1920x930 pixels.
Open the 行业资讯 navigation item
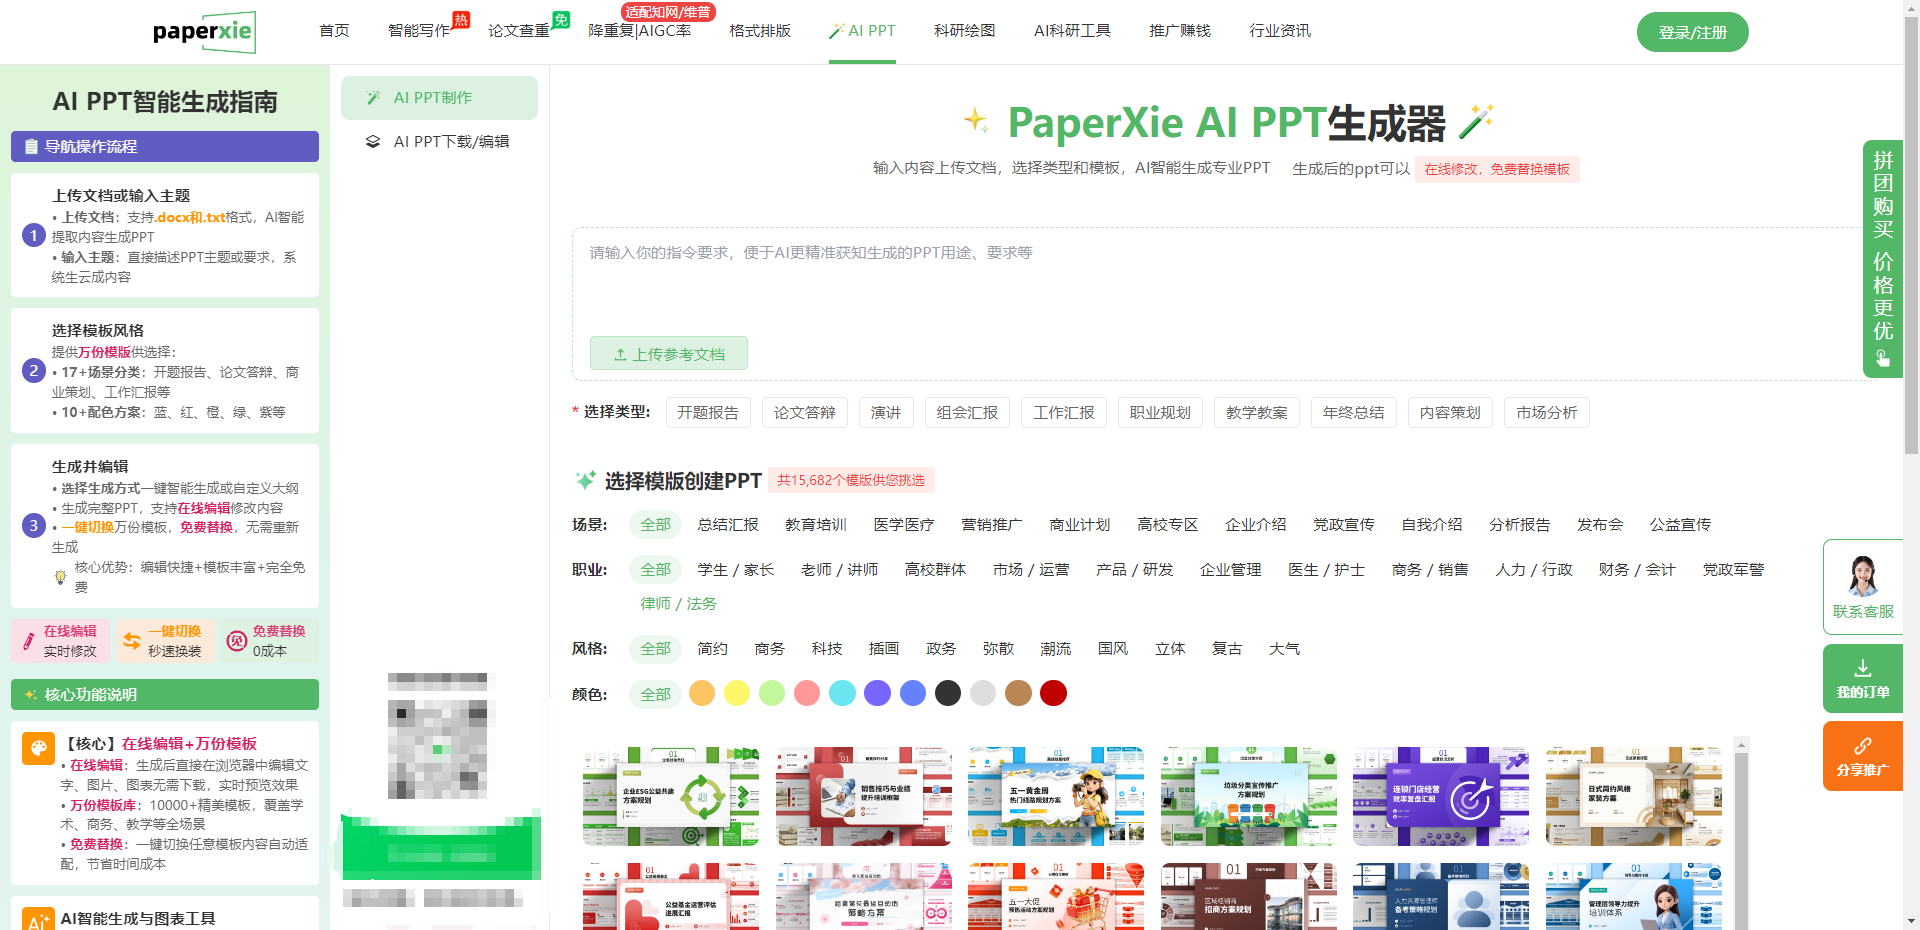coord(1280,31)
